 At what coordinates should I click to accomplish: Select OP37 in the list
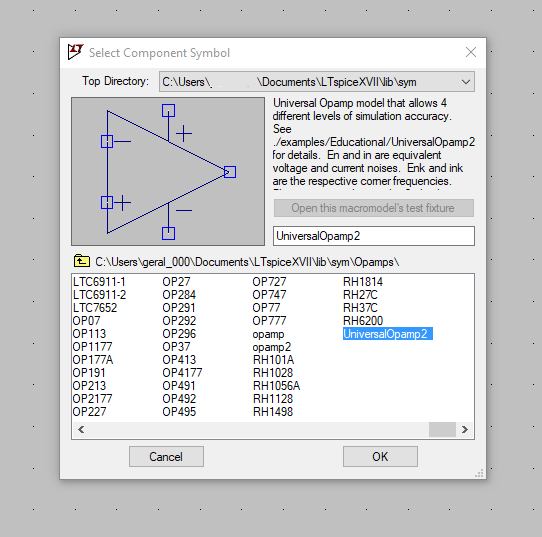[176, 347]
